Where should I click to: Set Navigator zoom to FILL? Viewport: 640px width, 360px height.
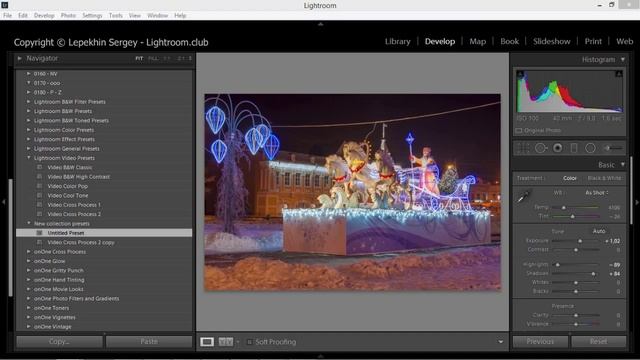pyautogui.click(x=153, y=58)
